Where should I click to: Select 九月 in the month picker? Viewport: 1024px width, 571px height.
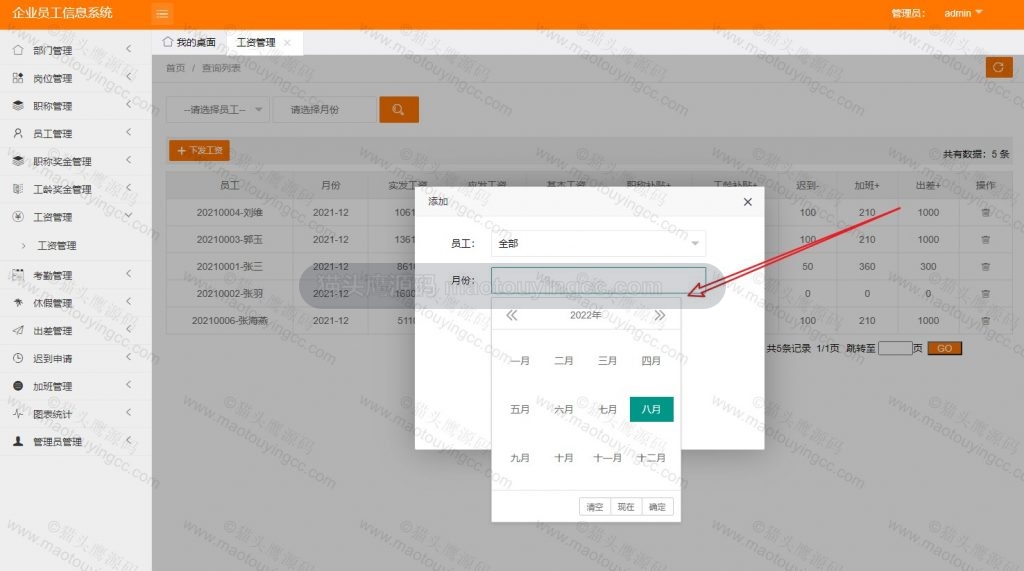pyautogui.click(x=520, y=458)
